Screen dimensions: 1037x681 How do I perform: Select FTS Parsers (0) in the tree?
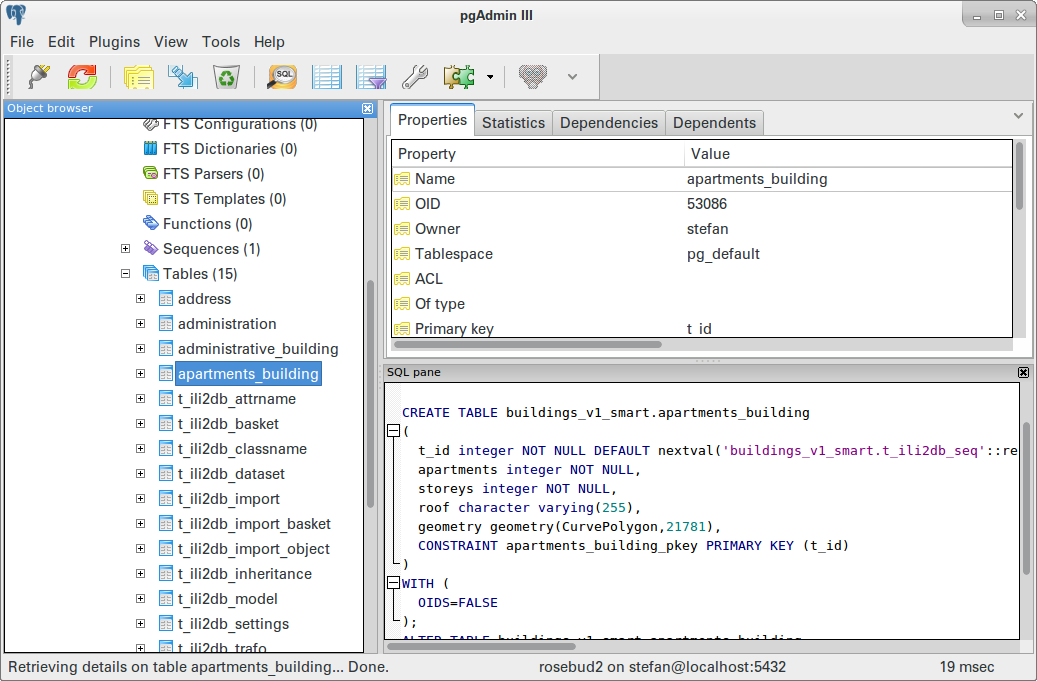[x=214, y=174]
